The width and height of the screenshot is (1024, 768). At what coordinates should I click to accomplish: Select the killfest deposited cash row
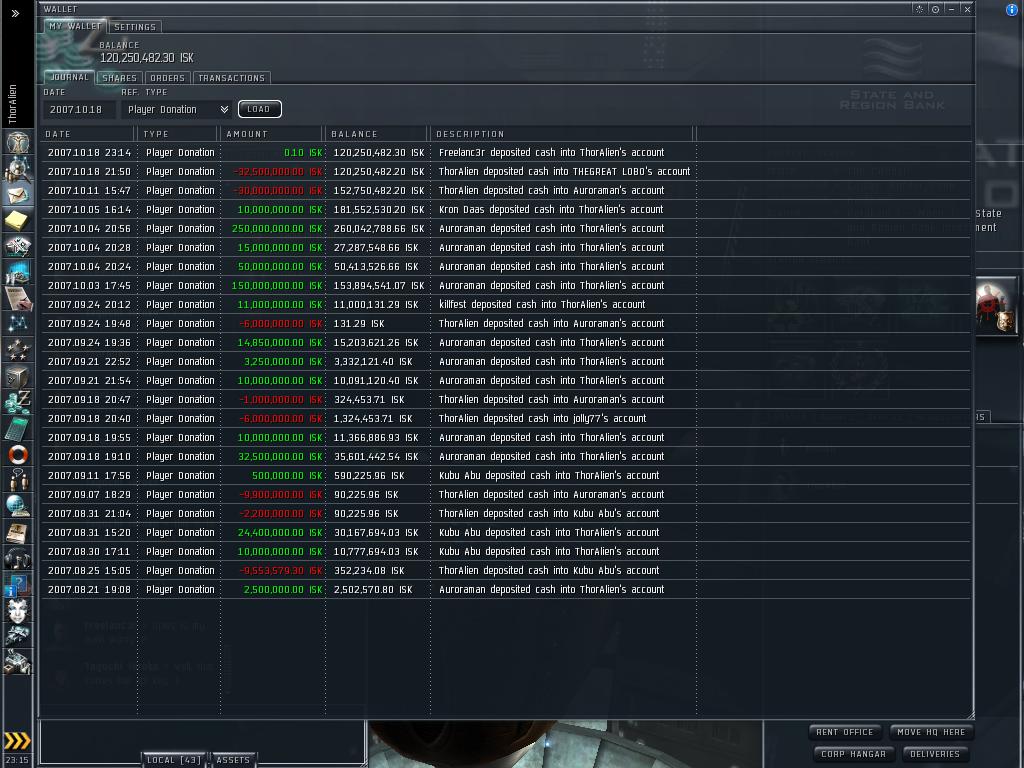point(506,304)
